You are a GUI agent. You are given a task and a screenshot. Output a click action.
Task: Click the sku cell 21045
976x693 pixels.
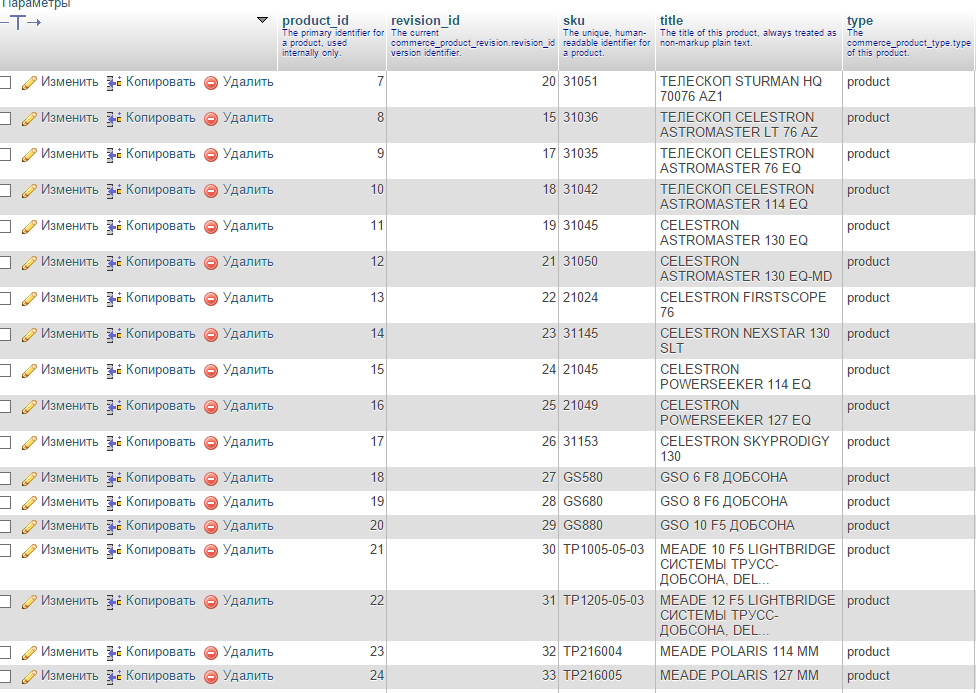(x=580, y=370)
